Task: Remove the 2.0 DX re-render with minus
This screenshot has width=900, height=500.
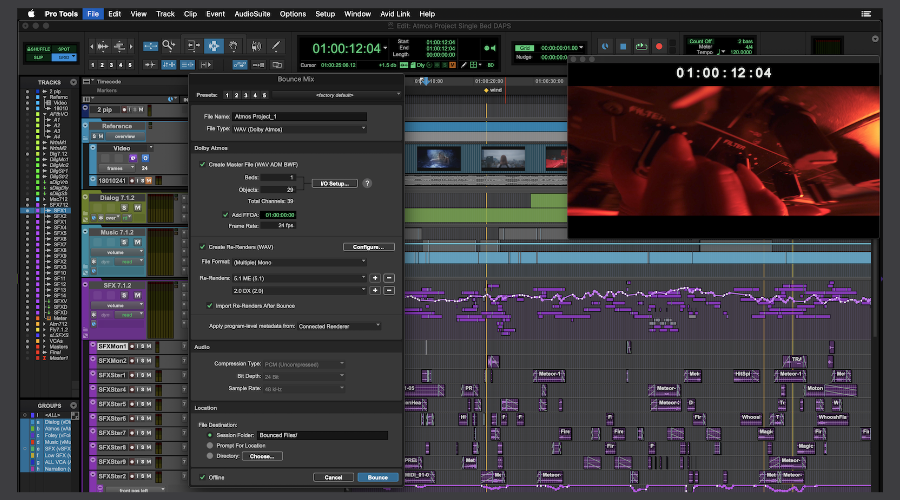Action: [389, 290]
